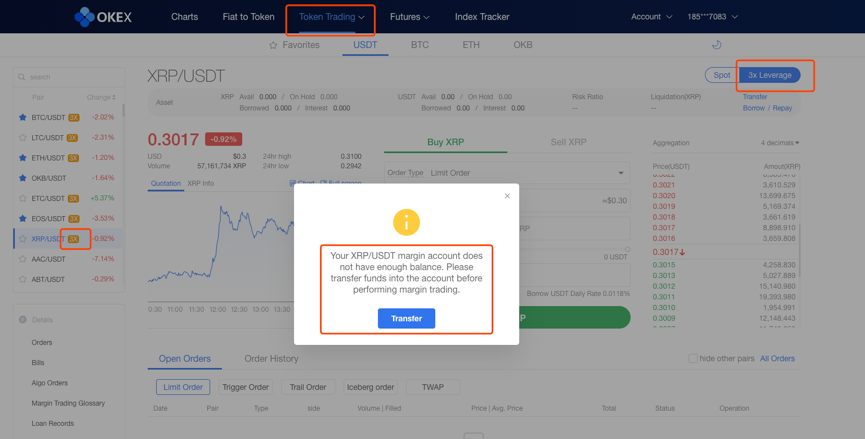Filter by Iceberg order
The image size is (865, 439).
click(370, 387)
